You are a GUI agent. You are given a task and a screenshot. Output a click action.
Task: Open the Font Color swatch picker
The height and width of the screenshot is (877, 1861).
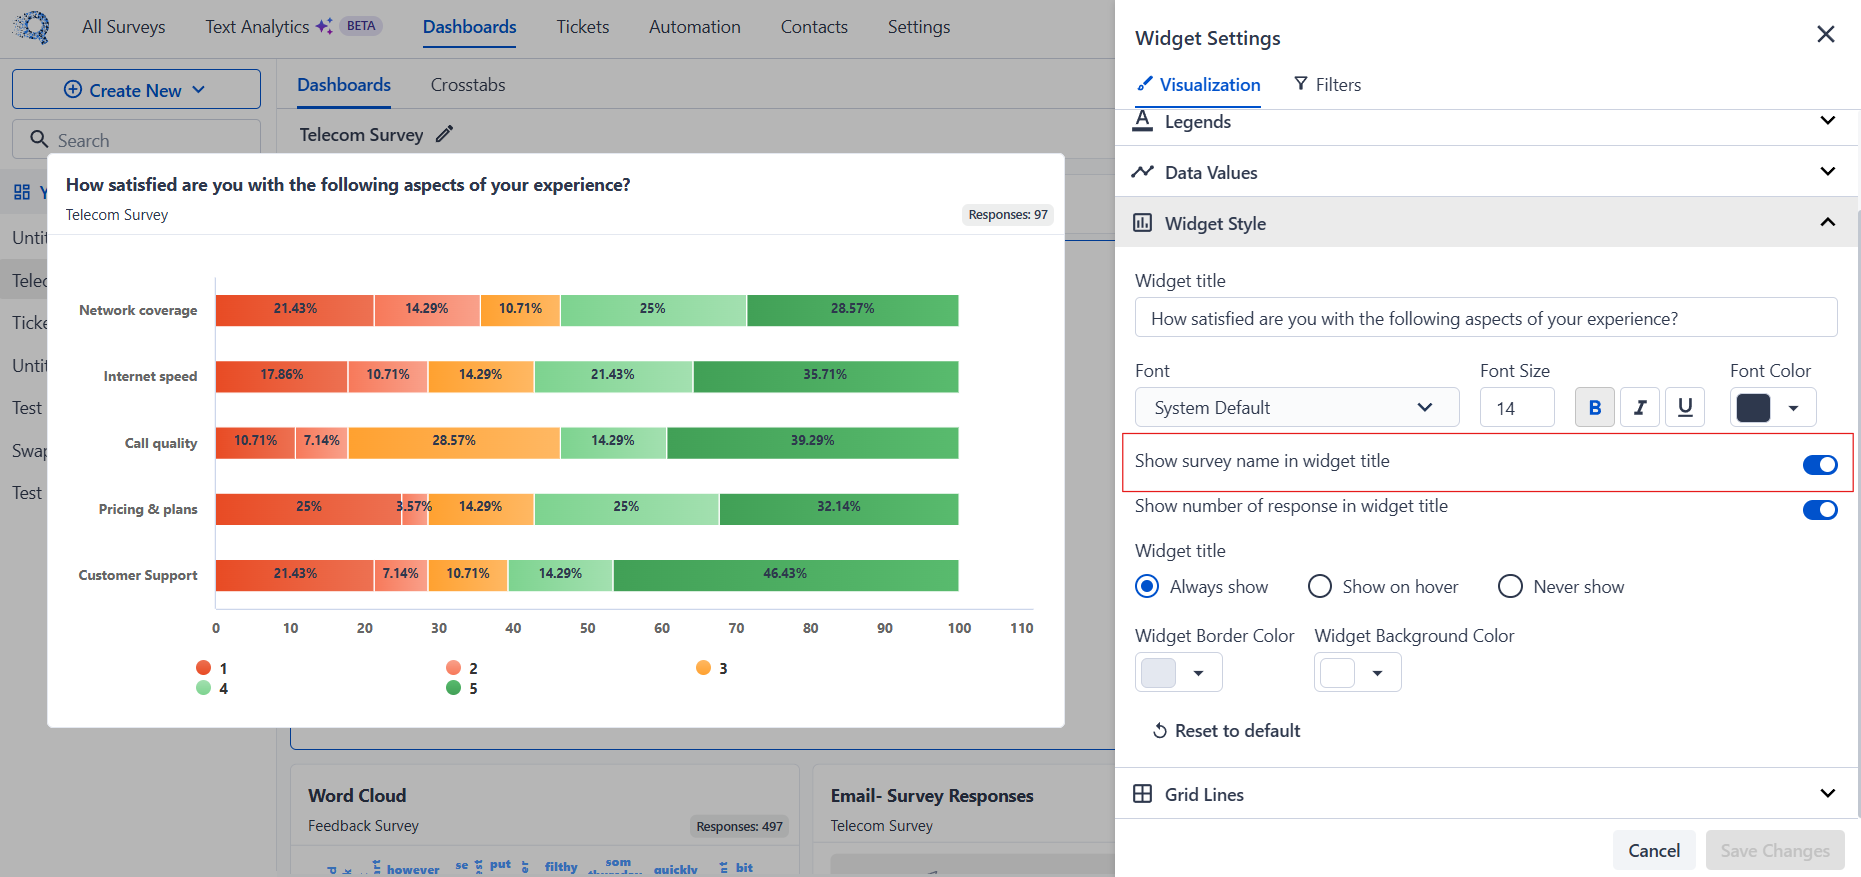point(1773,407)
